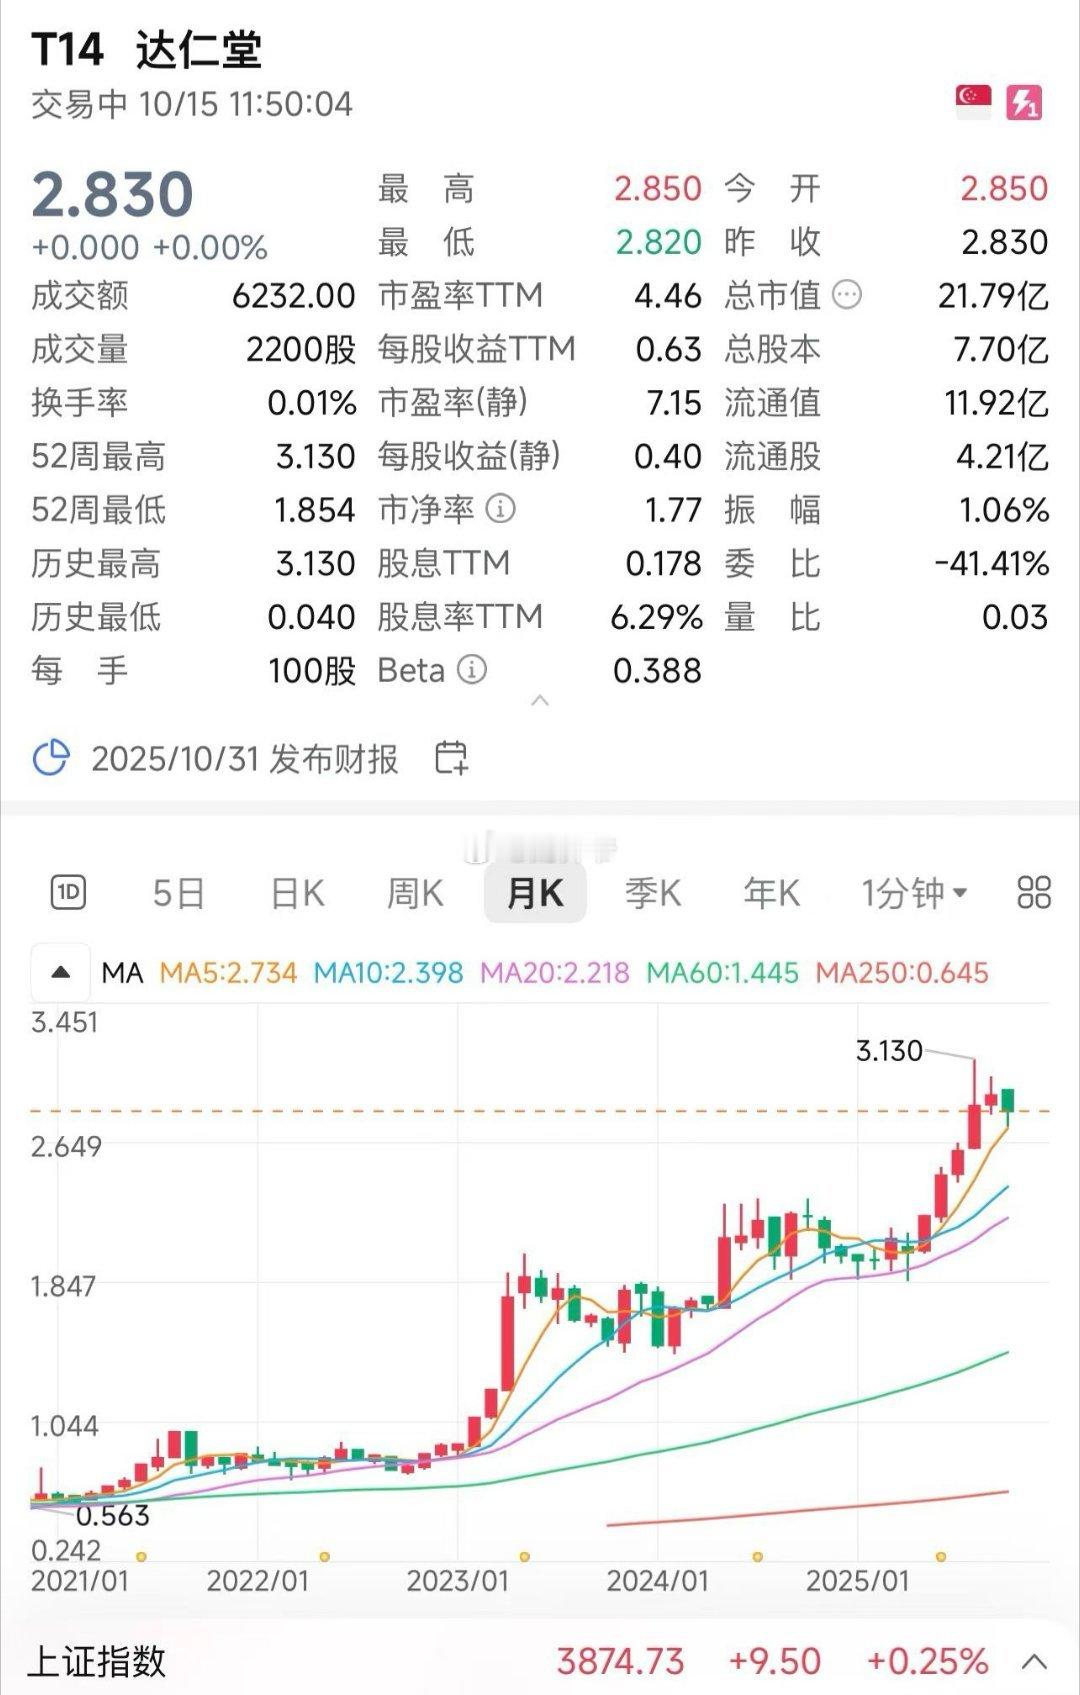This screenshot has width=1080, height=1695.
Task: Tap the MA250:0.645 indicator value
Action: click(902, 972)
